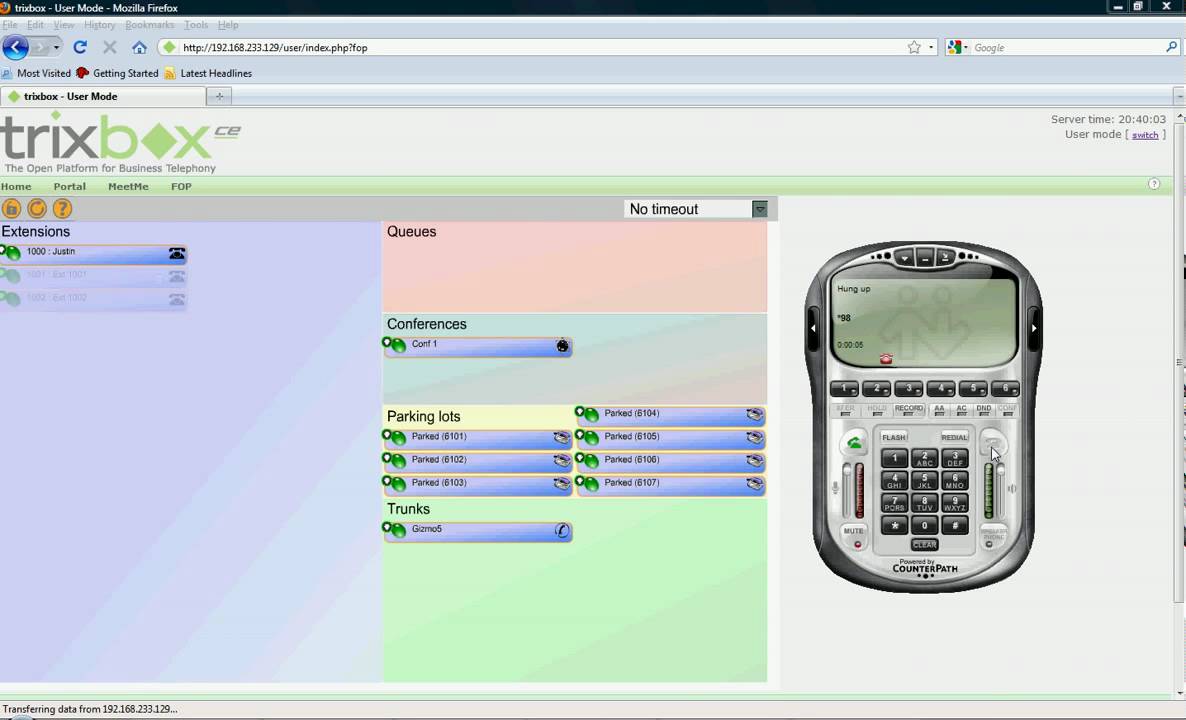The height and width of the screenshot is (720, 1186).
Task: Click the switch user mode link
Action: point(1144,135)
